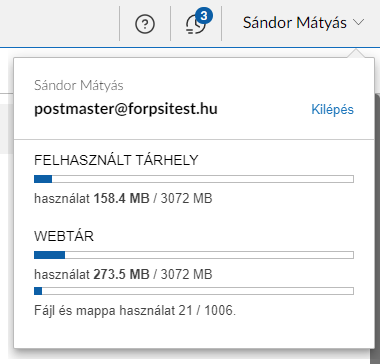Collapse the menu using the chevron beside the user name
The height and width of the screenshot is (364, 380).
[358, 23]
